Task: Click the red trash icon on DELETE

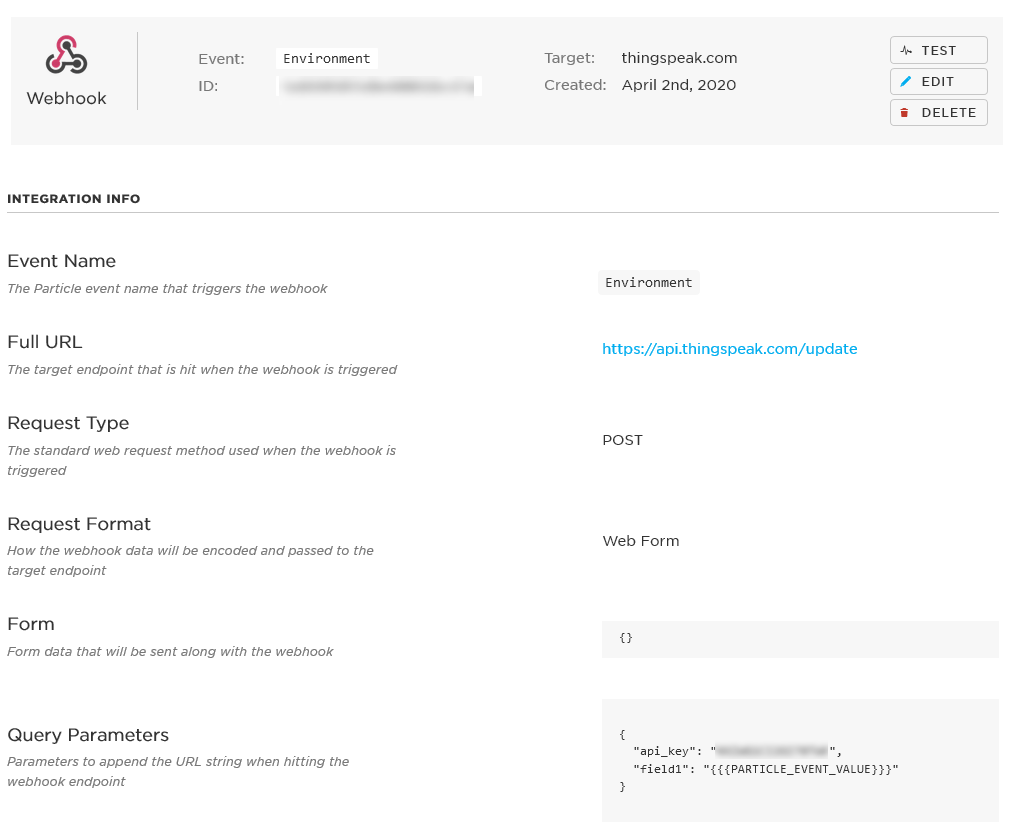Action: [905, 113]
